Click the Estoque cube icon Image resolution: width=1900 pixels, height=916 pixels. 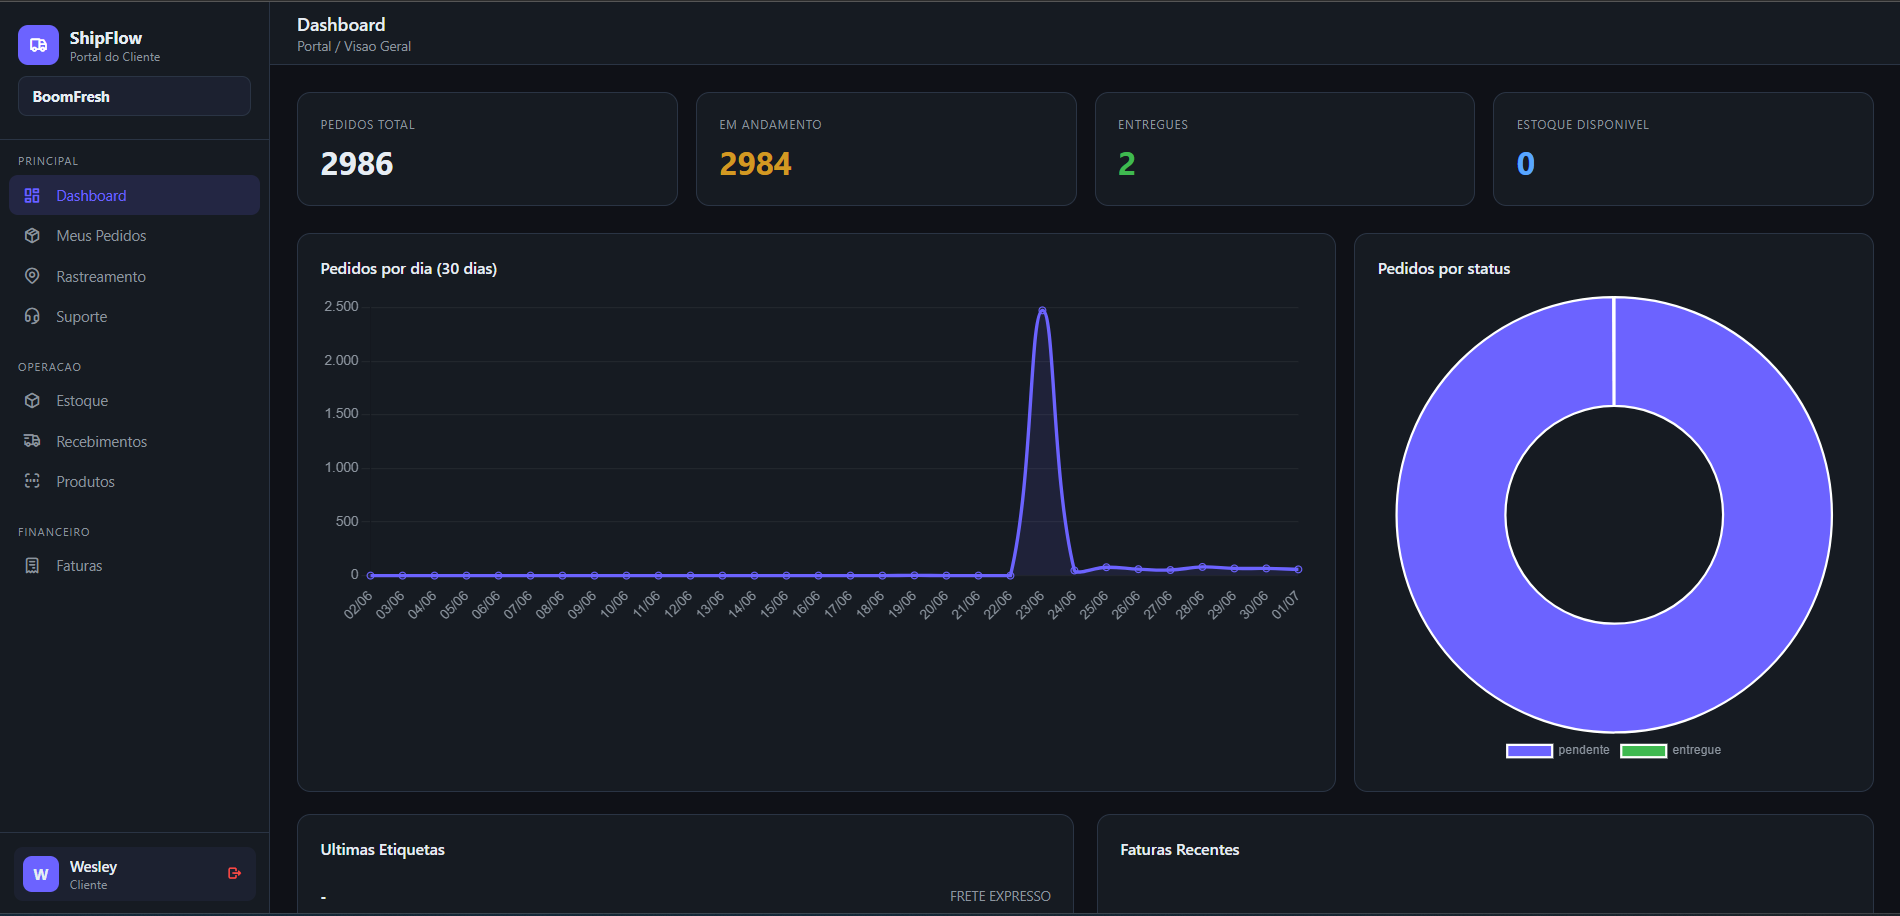[32, 401]
